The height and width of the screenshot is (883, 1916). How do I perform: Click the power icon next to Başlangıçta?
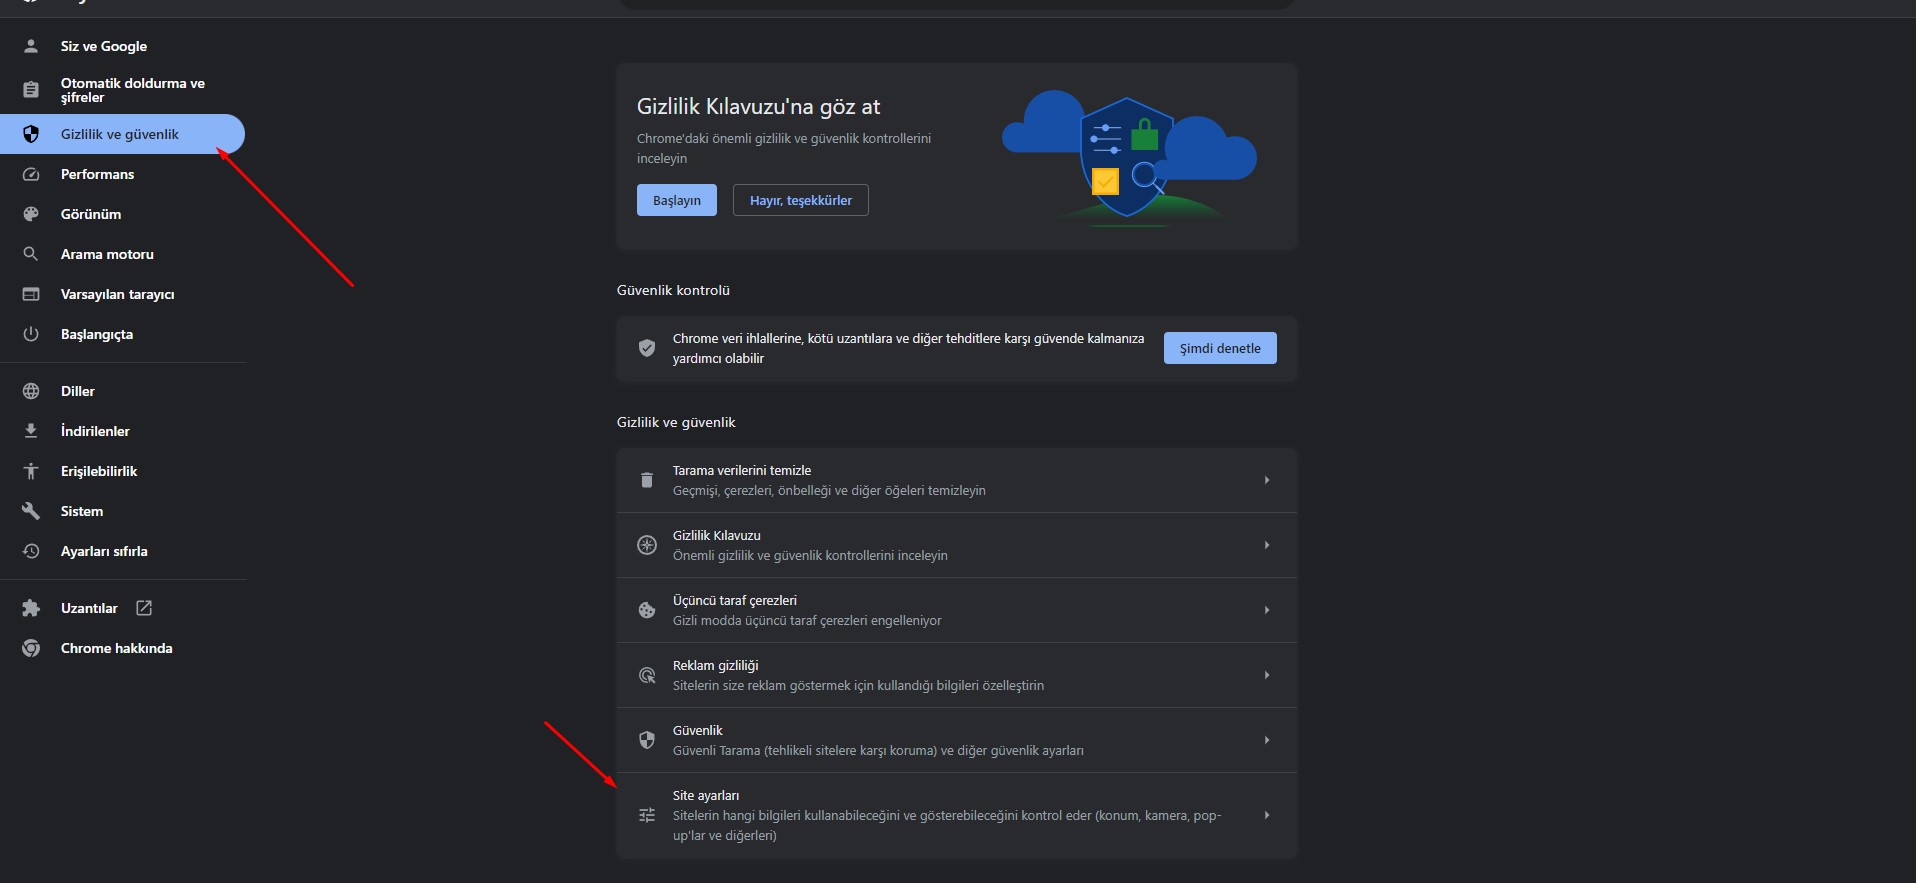click(31, 334)
